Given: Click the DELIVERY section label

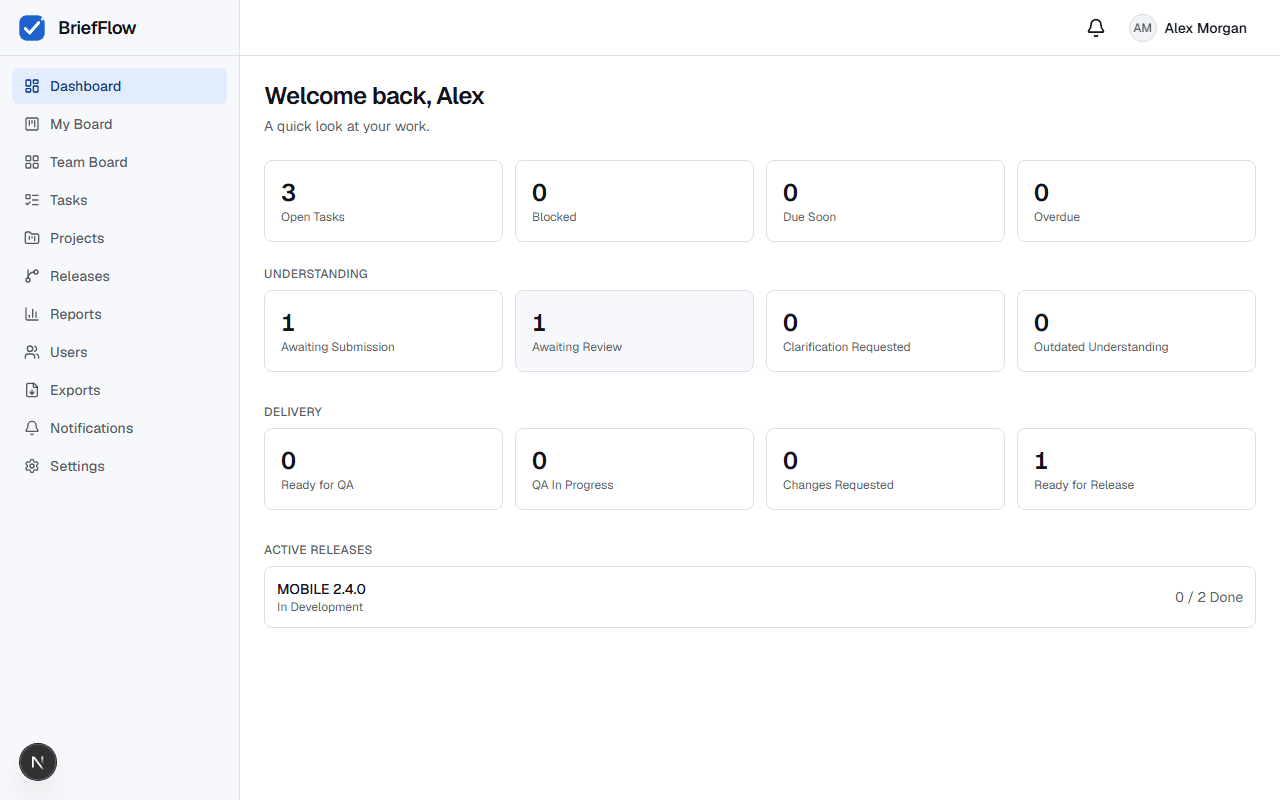Looking at the screenshot, I should pyautogui.click(x=293, y=412).
